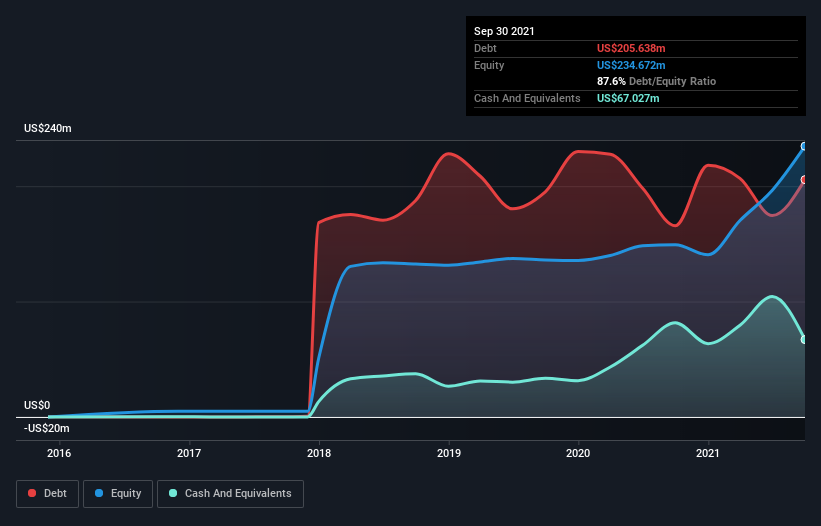Image resolution: width=821 pixels, height=526 pixels.
Task: Select the teal Cash endpoint marker
Action: (x=804, y=339)
